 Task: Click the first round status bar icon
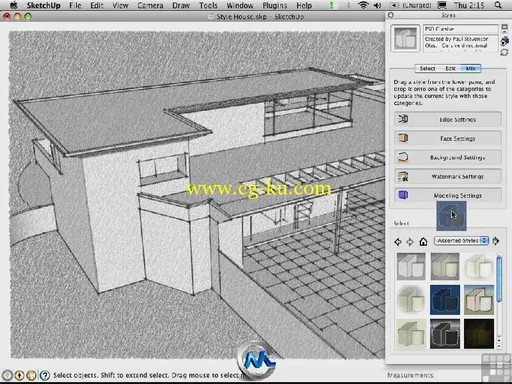pyautogui.click(x=7, y=375)
